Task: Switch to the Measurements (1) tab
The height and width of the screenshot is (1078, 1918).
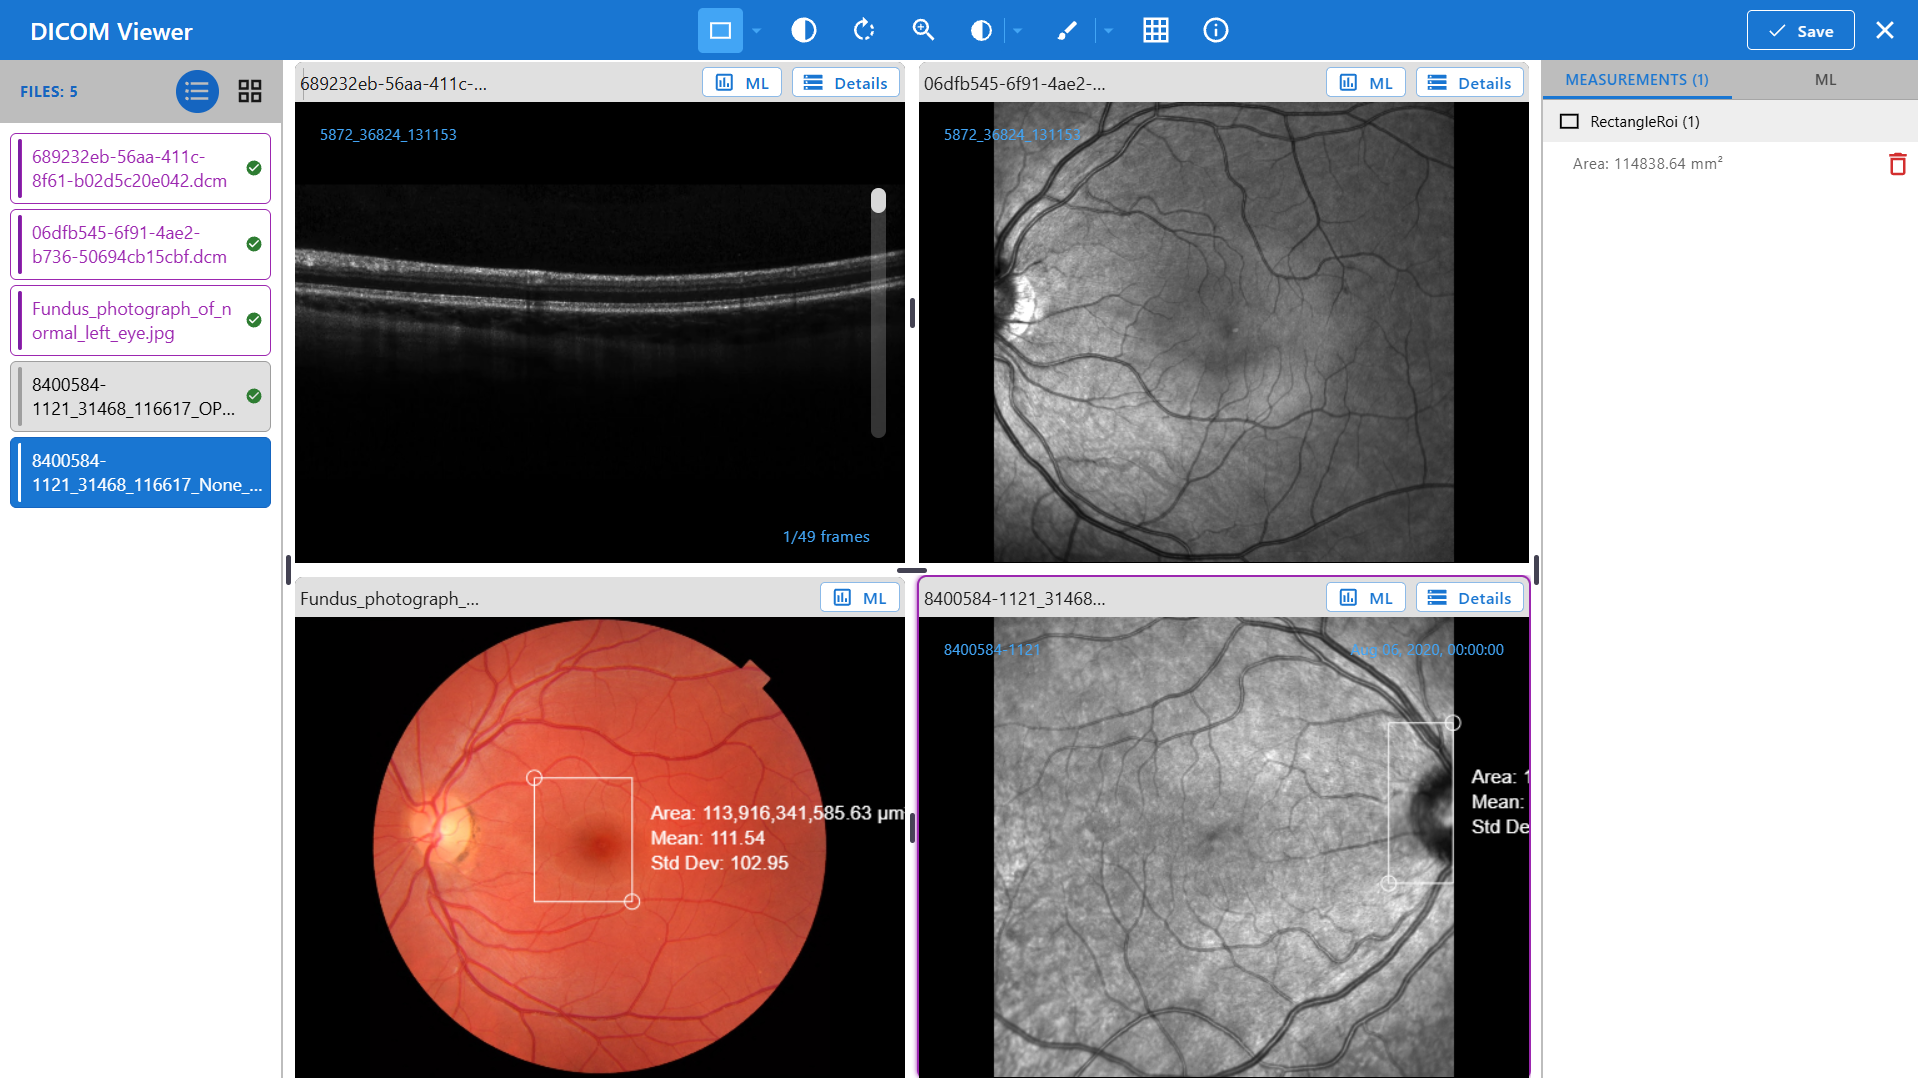Action: coord(1637,80)
